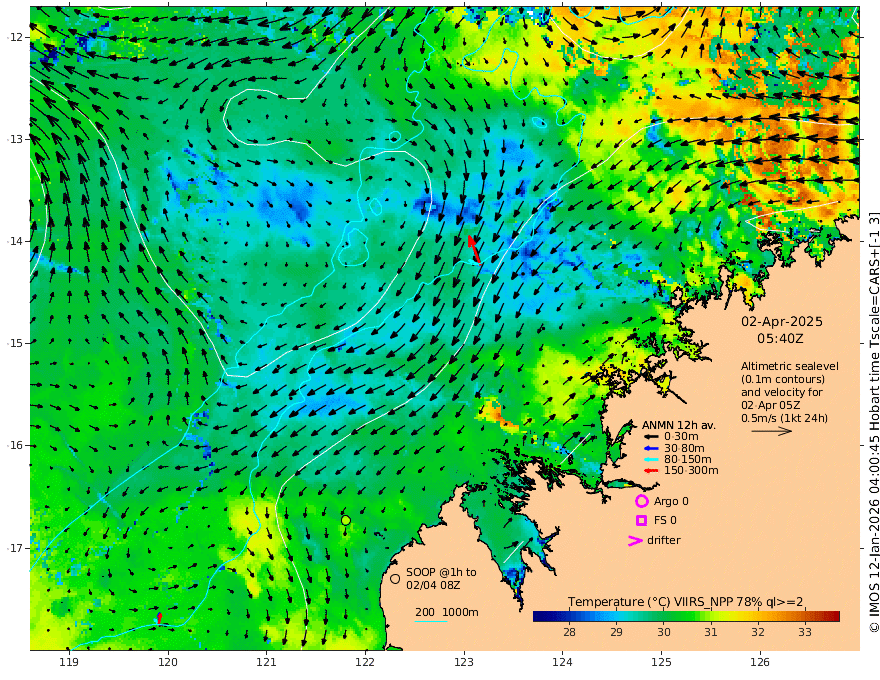Click the dark blue end of temperature colorbar

(540, 617)
